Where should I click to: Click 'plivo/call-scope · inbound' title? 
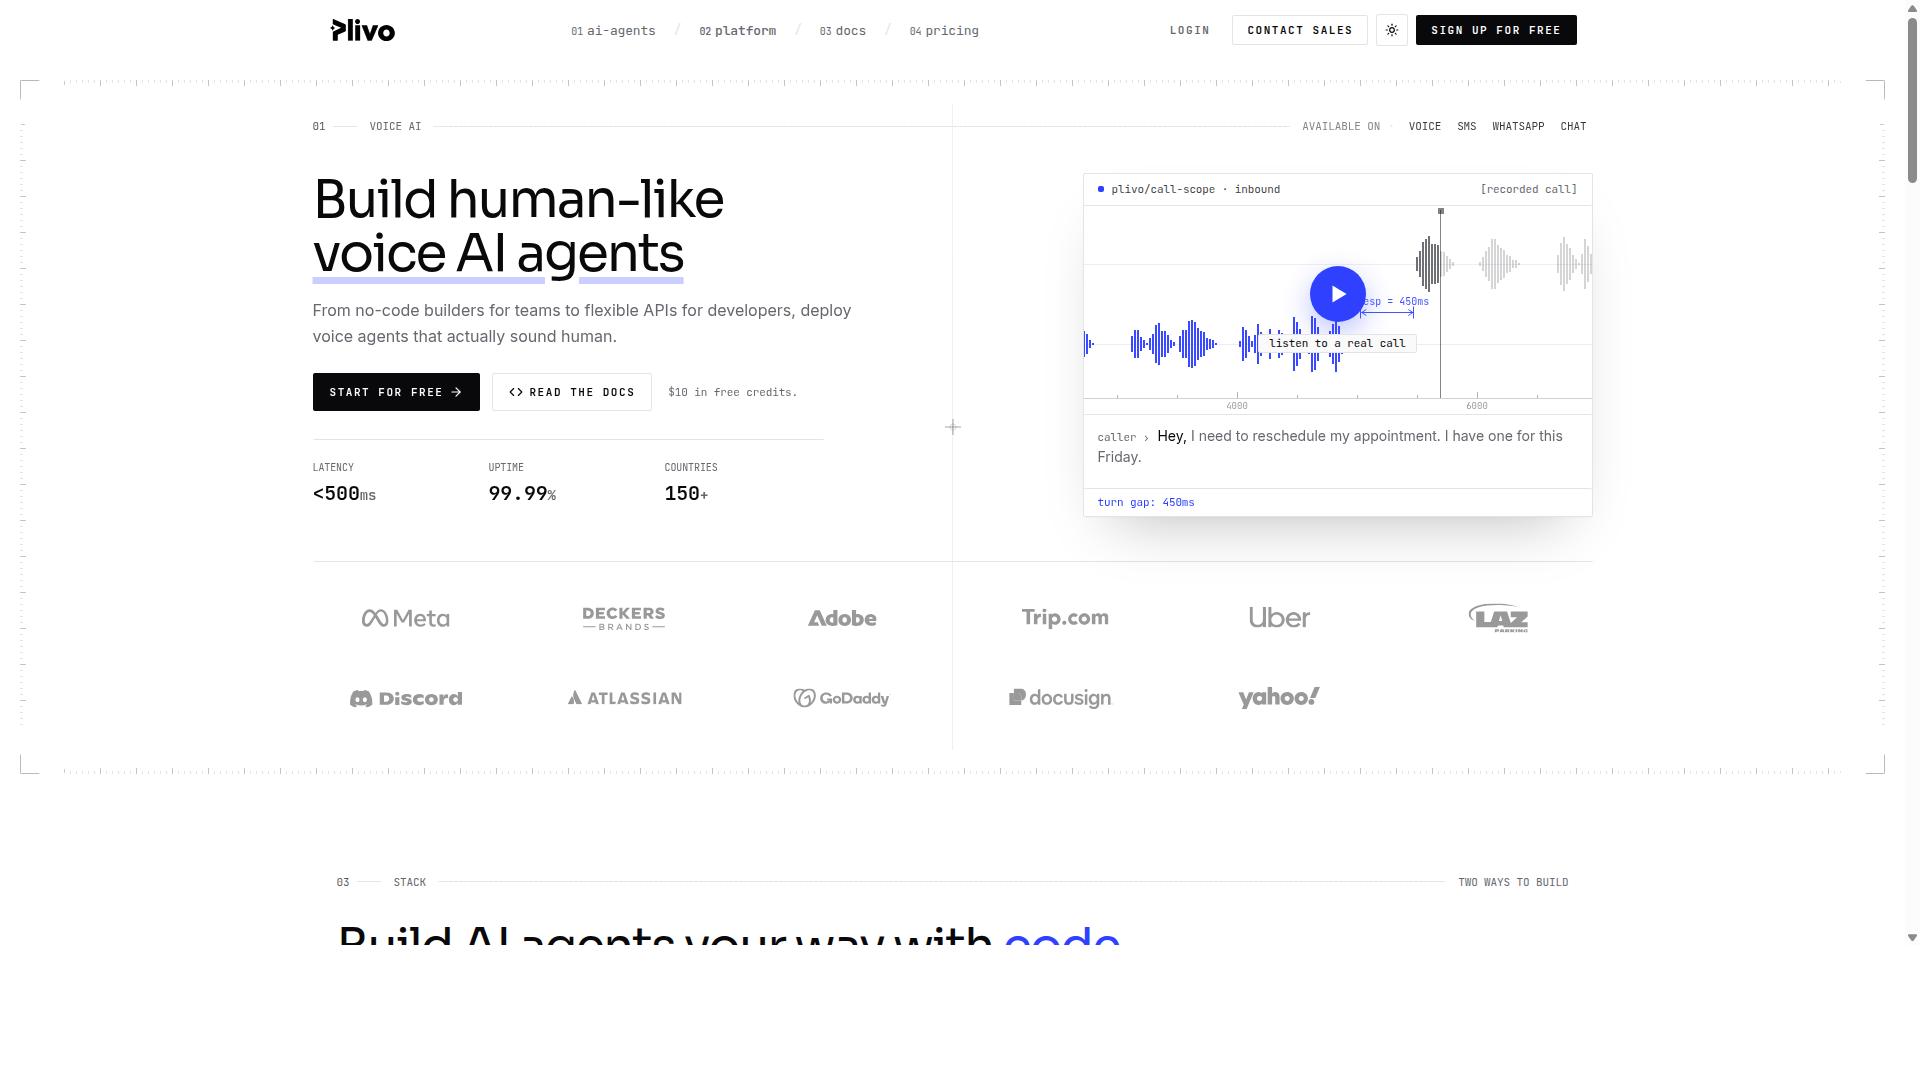1196,189
